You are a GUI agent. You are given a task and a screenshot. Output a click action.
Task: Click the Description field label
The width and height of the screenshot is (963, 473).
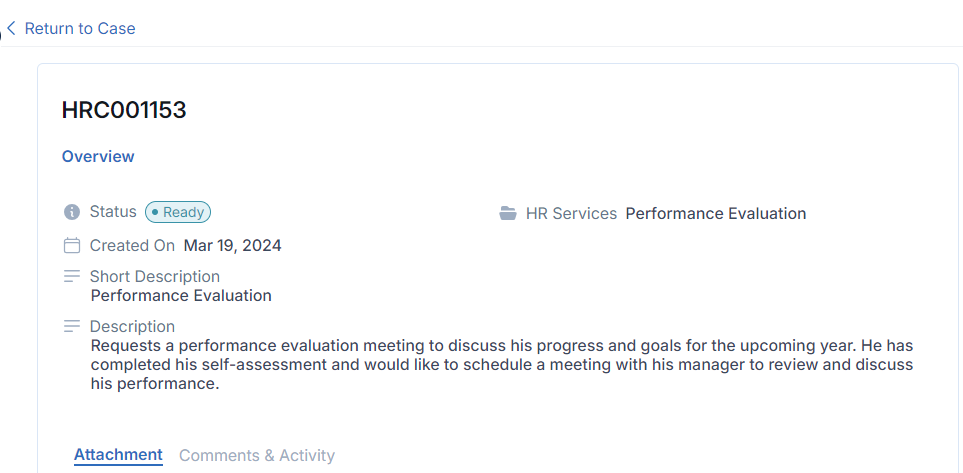132,326
